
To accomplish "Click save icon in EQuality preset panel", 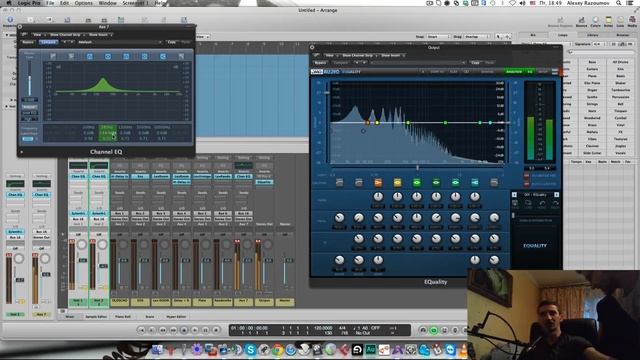I will [x=515, y=203].
